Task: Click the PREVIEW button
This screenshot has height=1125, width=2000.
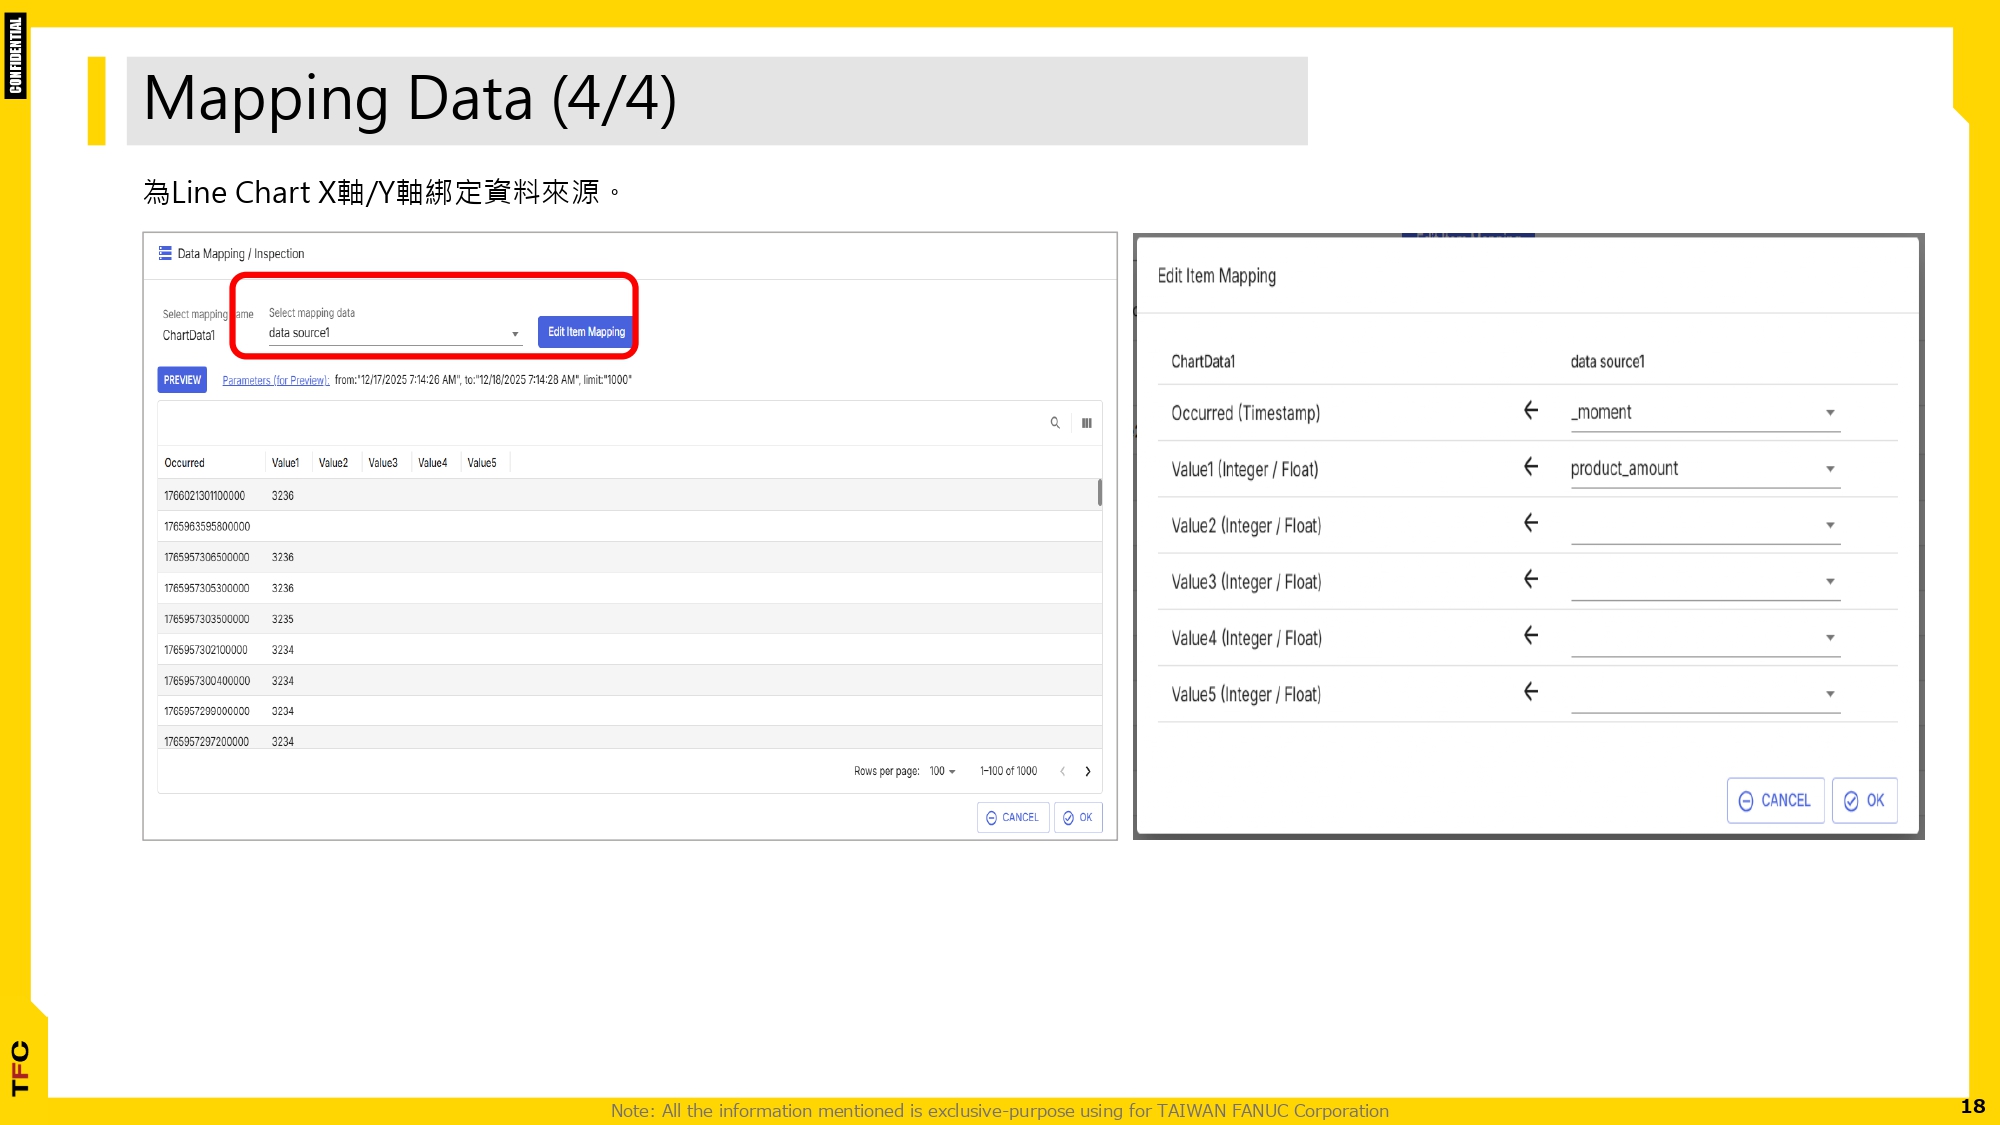Action: click(x=181, y=380)
